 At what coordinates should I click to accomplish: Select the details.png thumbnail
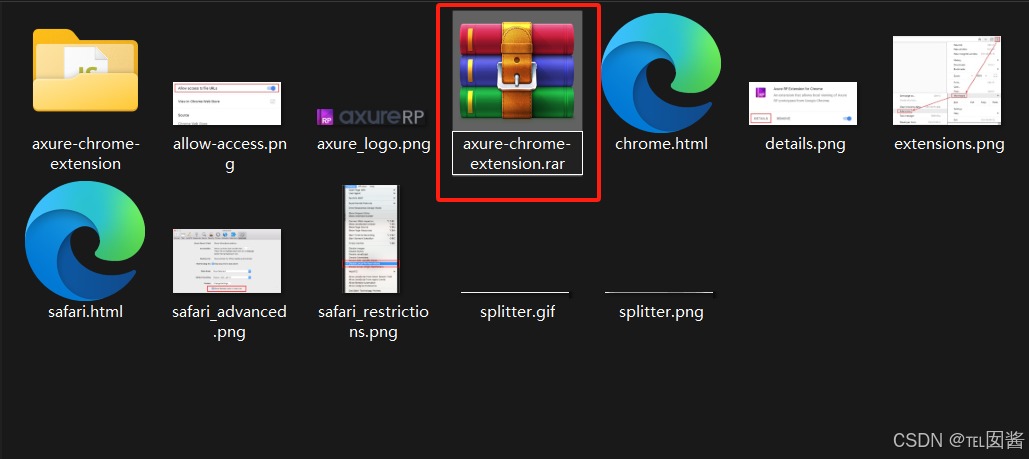pos(803,103)
